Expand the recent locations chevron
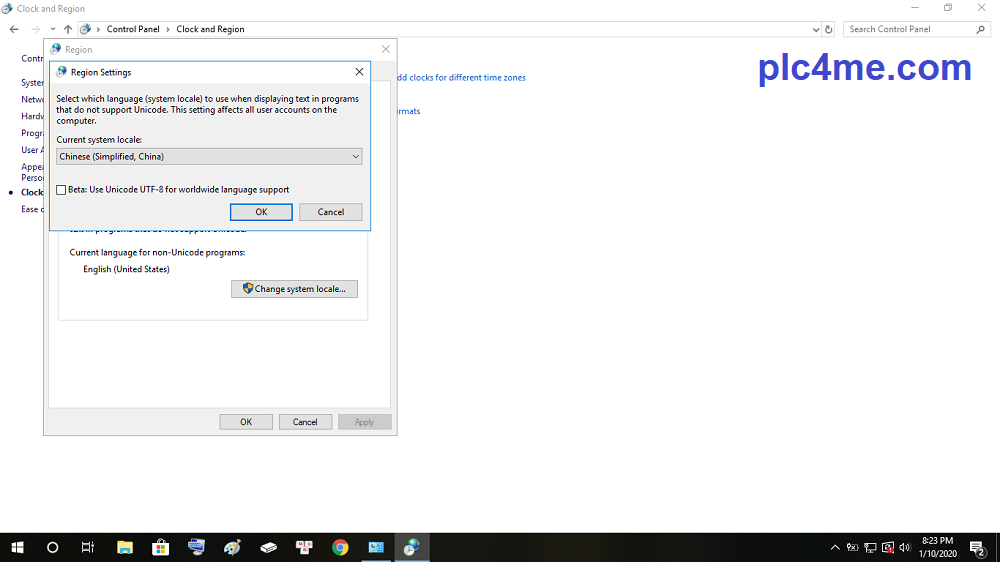The width and height of the screenshot is (1000, 562). click(53, 30)
